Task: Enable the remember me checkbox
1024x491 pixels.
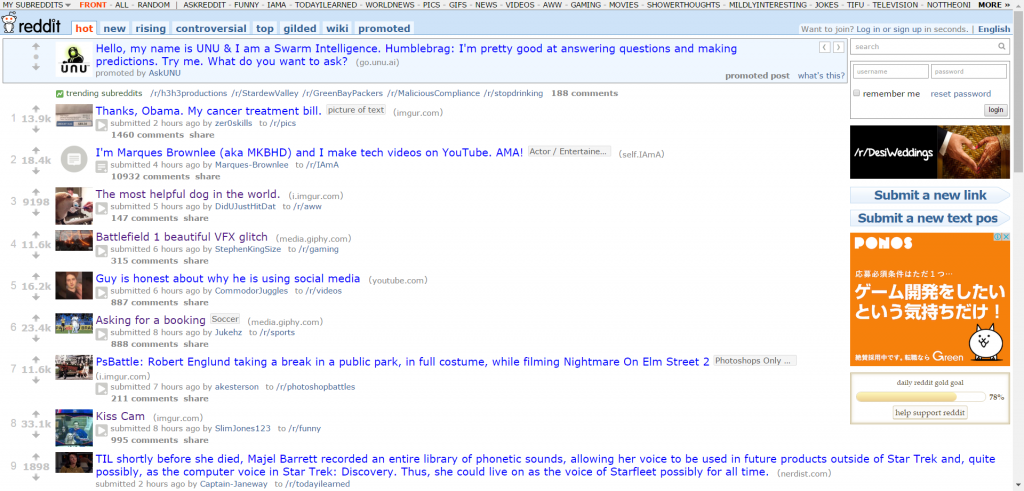Action: 857,93
